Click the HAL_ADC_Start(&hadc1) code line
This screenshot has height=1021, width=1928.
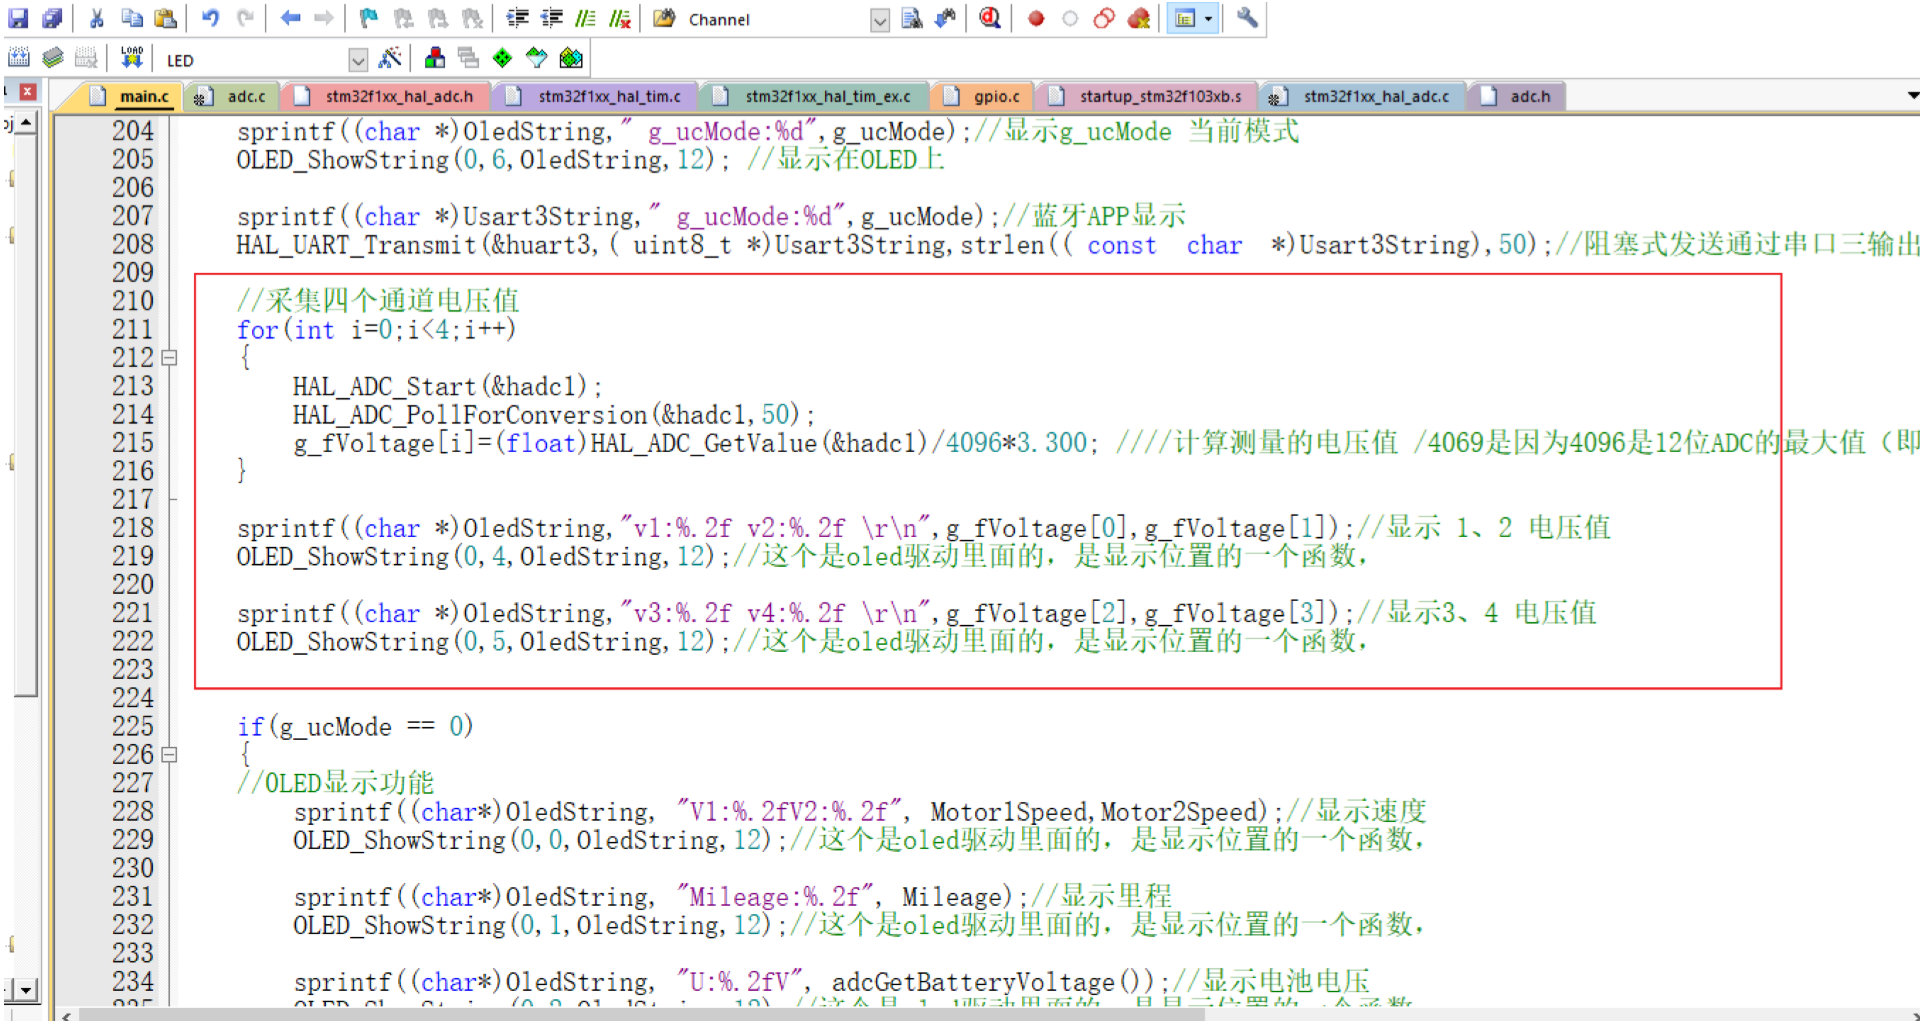(x=448, y=386)
